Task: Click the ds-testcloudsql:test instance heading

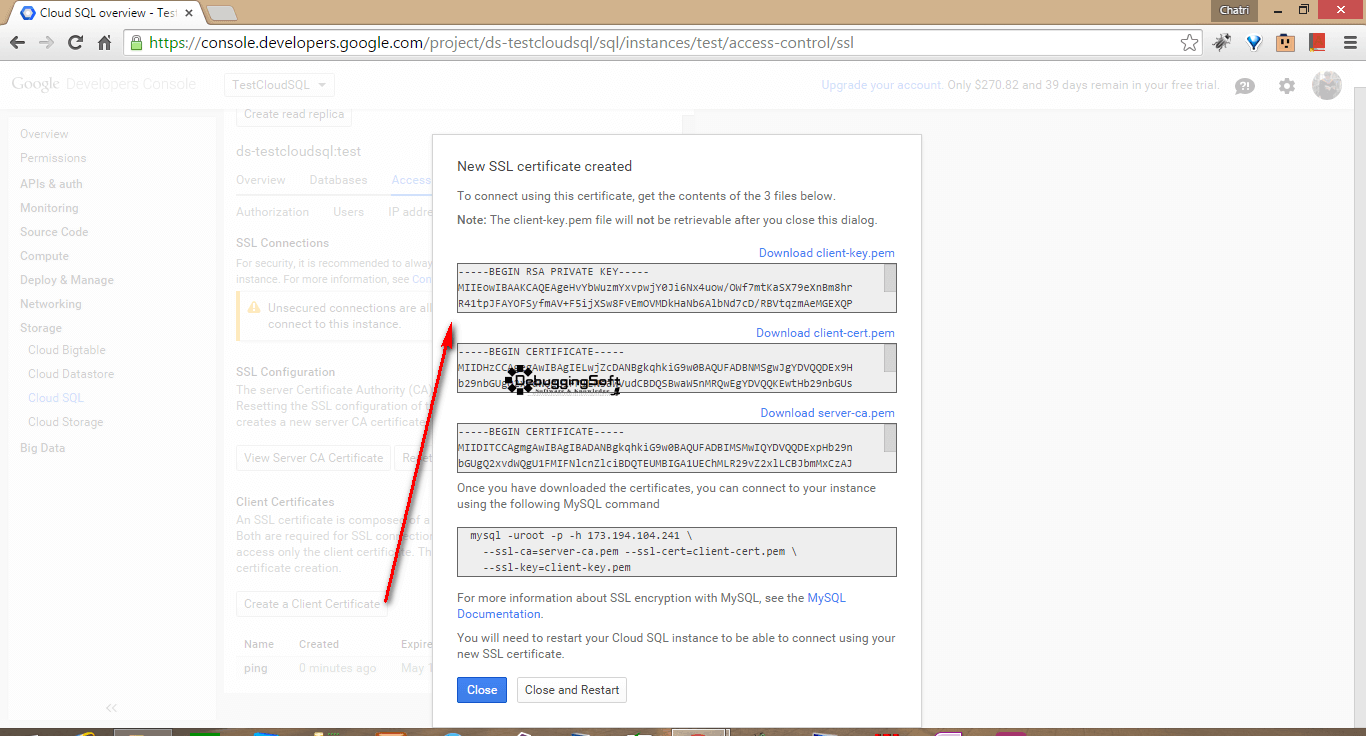Action: point(298,151)
